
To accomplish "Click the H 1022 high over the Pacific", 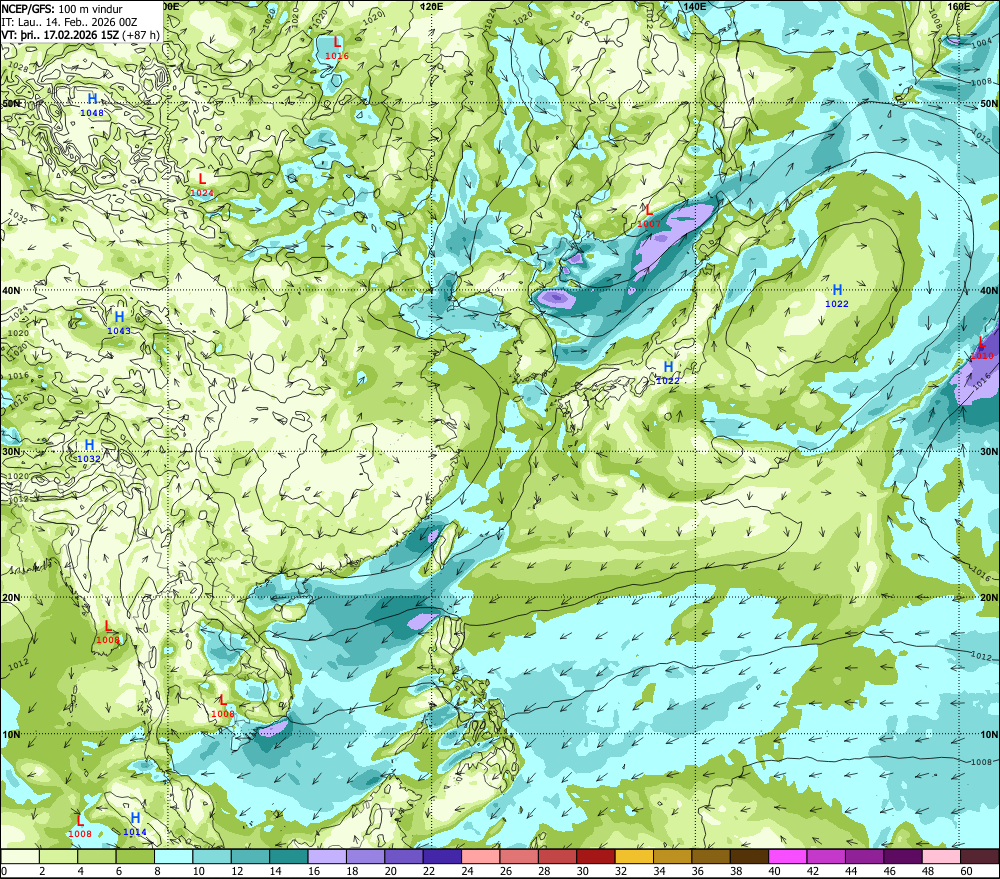I will 837,296.
